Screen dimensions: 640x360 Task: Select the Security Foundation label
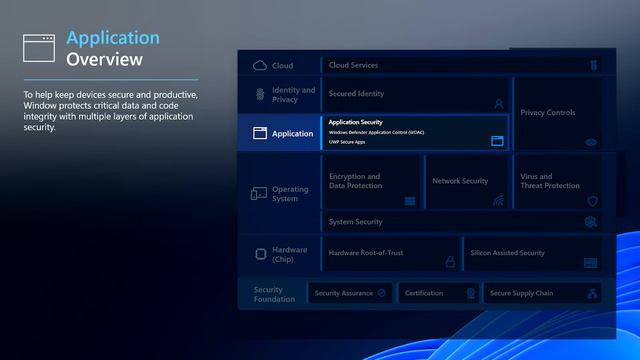[274, 294]
